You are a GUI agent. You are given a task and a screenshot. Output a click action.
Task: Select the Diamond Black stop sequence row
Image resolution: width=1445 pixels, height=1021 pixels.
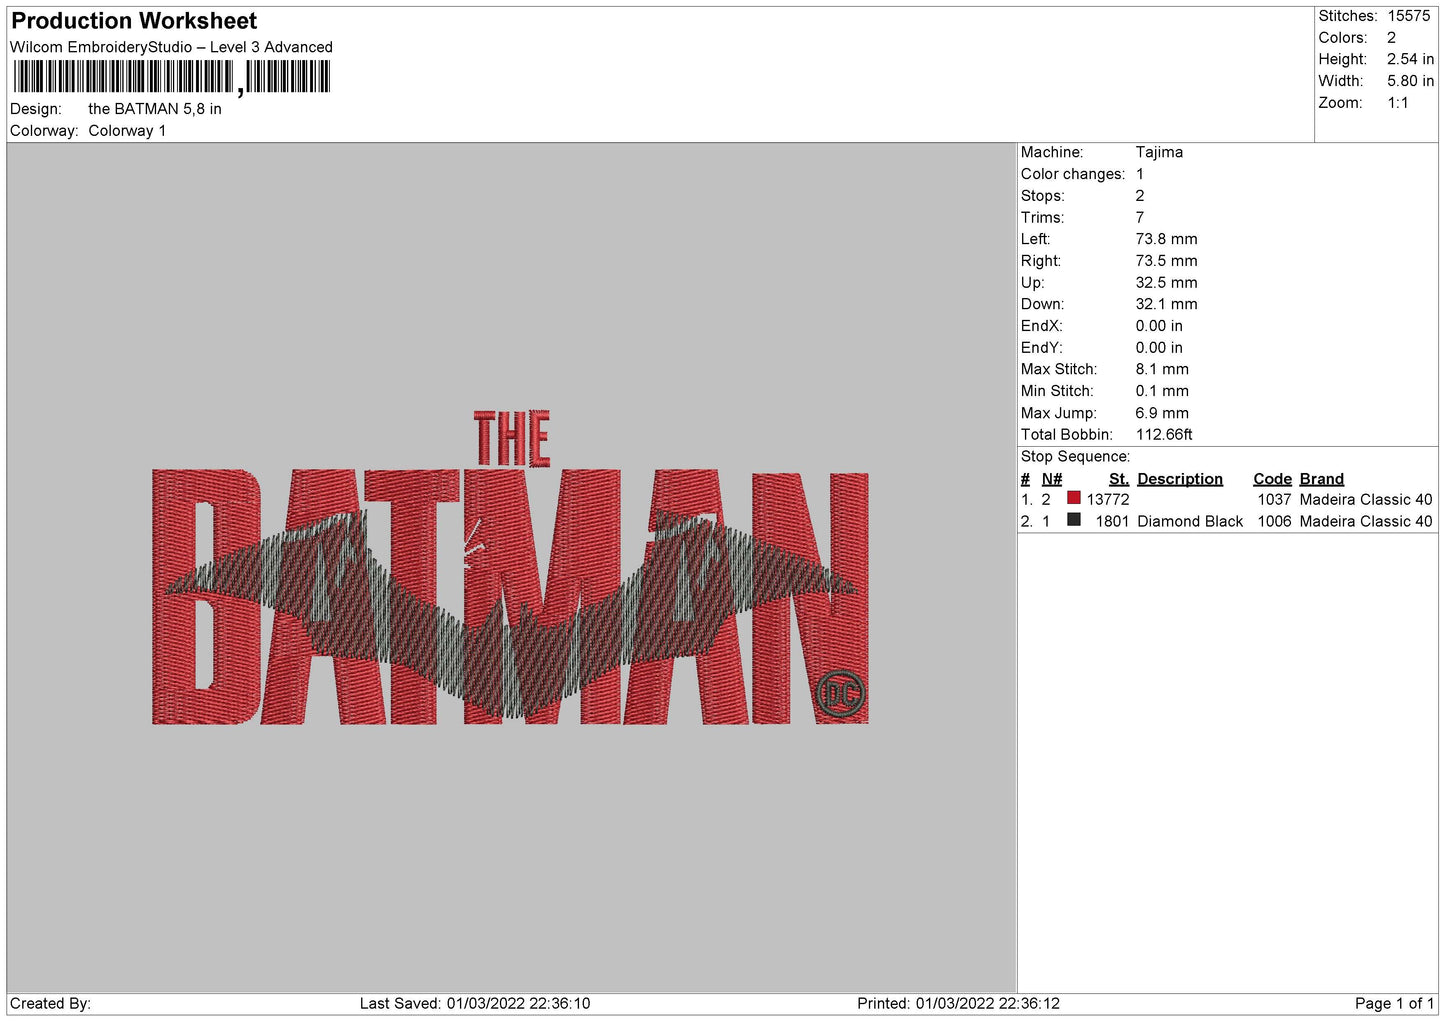(1189, 521)
